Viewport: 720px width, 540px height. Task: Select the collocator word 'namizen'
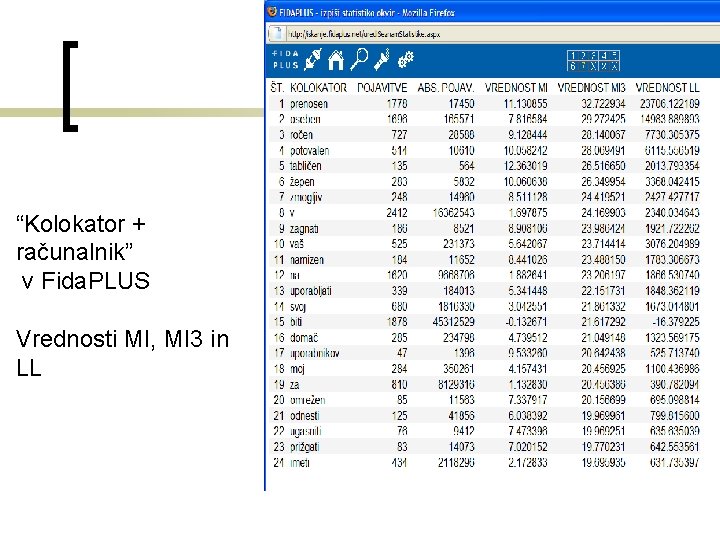coord(307,260)
